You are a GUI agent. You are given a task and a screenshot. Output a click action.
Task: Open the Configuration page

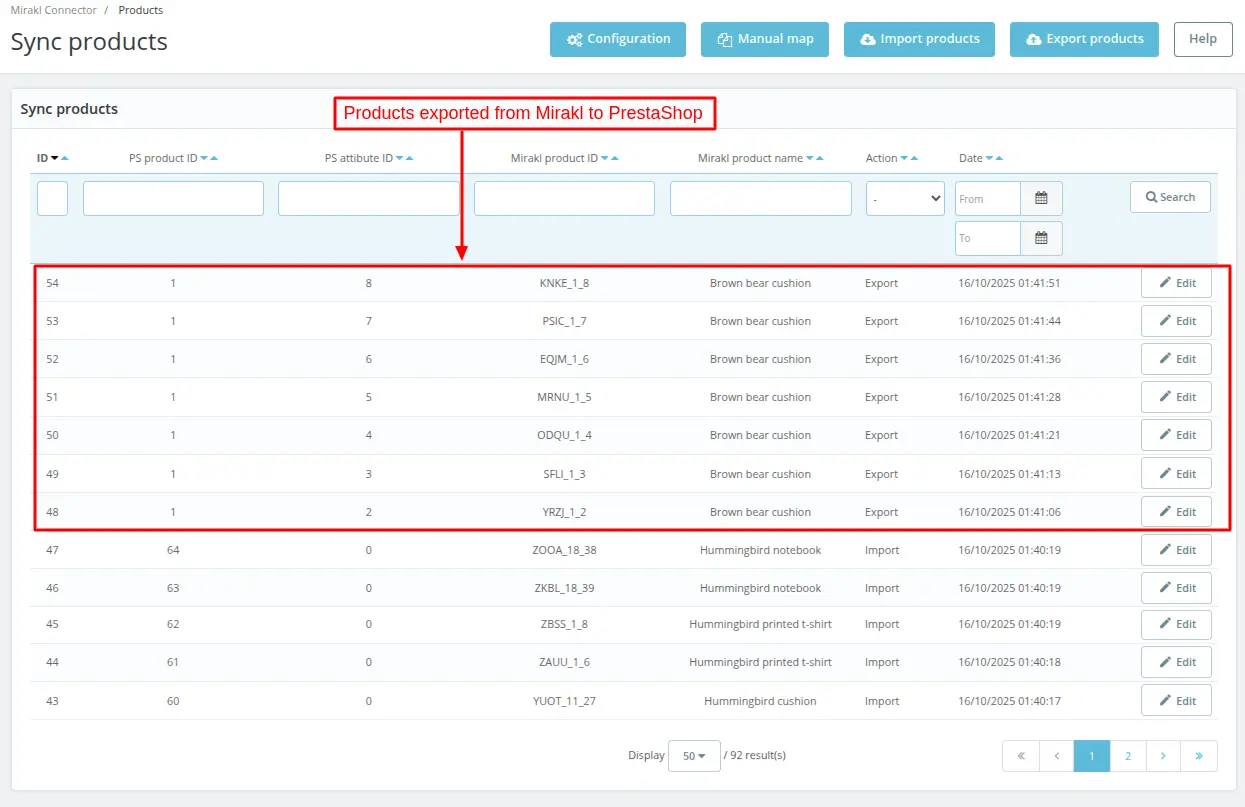(x=618, y=39)
